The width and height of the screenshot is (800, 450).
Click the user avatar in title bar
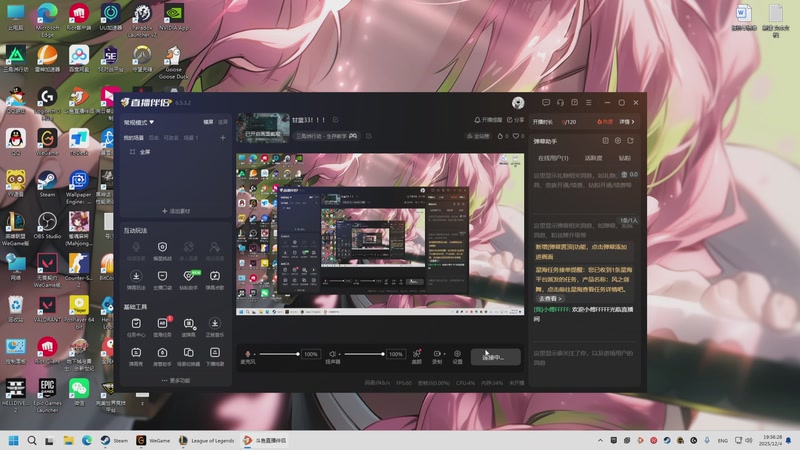click(x=518, y=103)
